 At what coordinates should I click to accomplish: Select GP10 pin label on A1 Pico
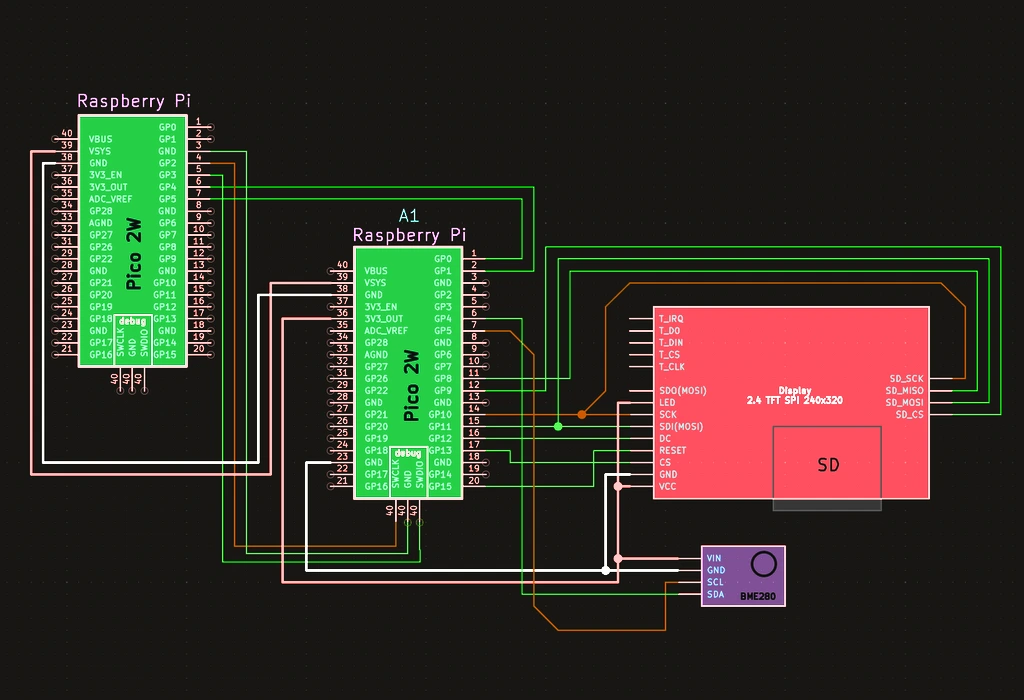(x=440, y=415)
